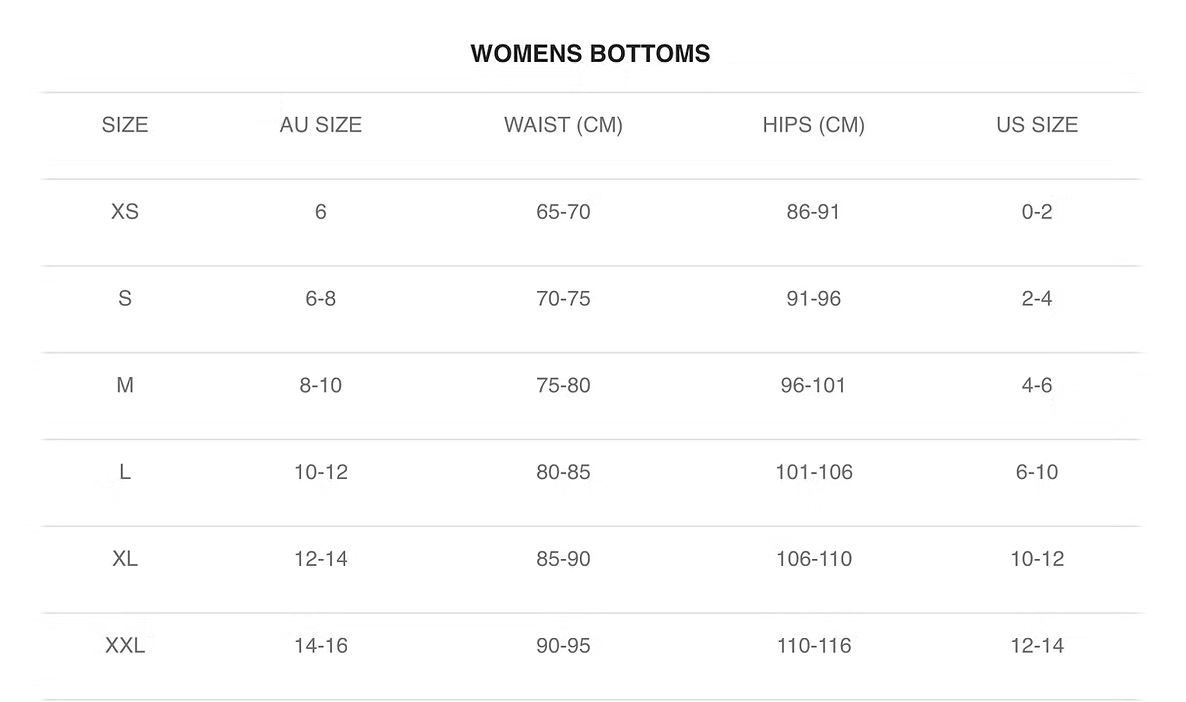Click waist value 65-70

[564, 212]
